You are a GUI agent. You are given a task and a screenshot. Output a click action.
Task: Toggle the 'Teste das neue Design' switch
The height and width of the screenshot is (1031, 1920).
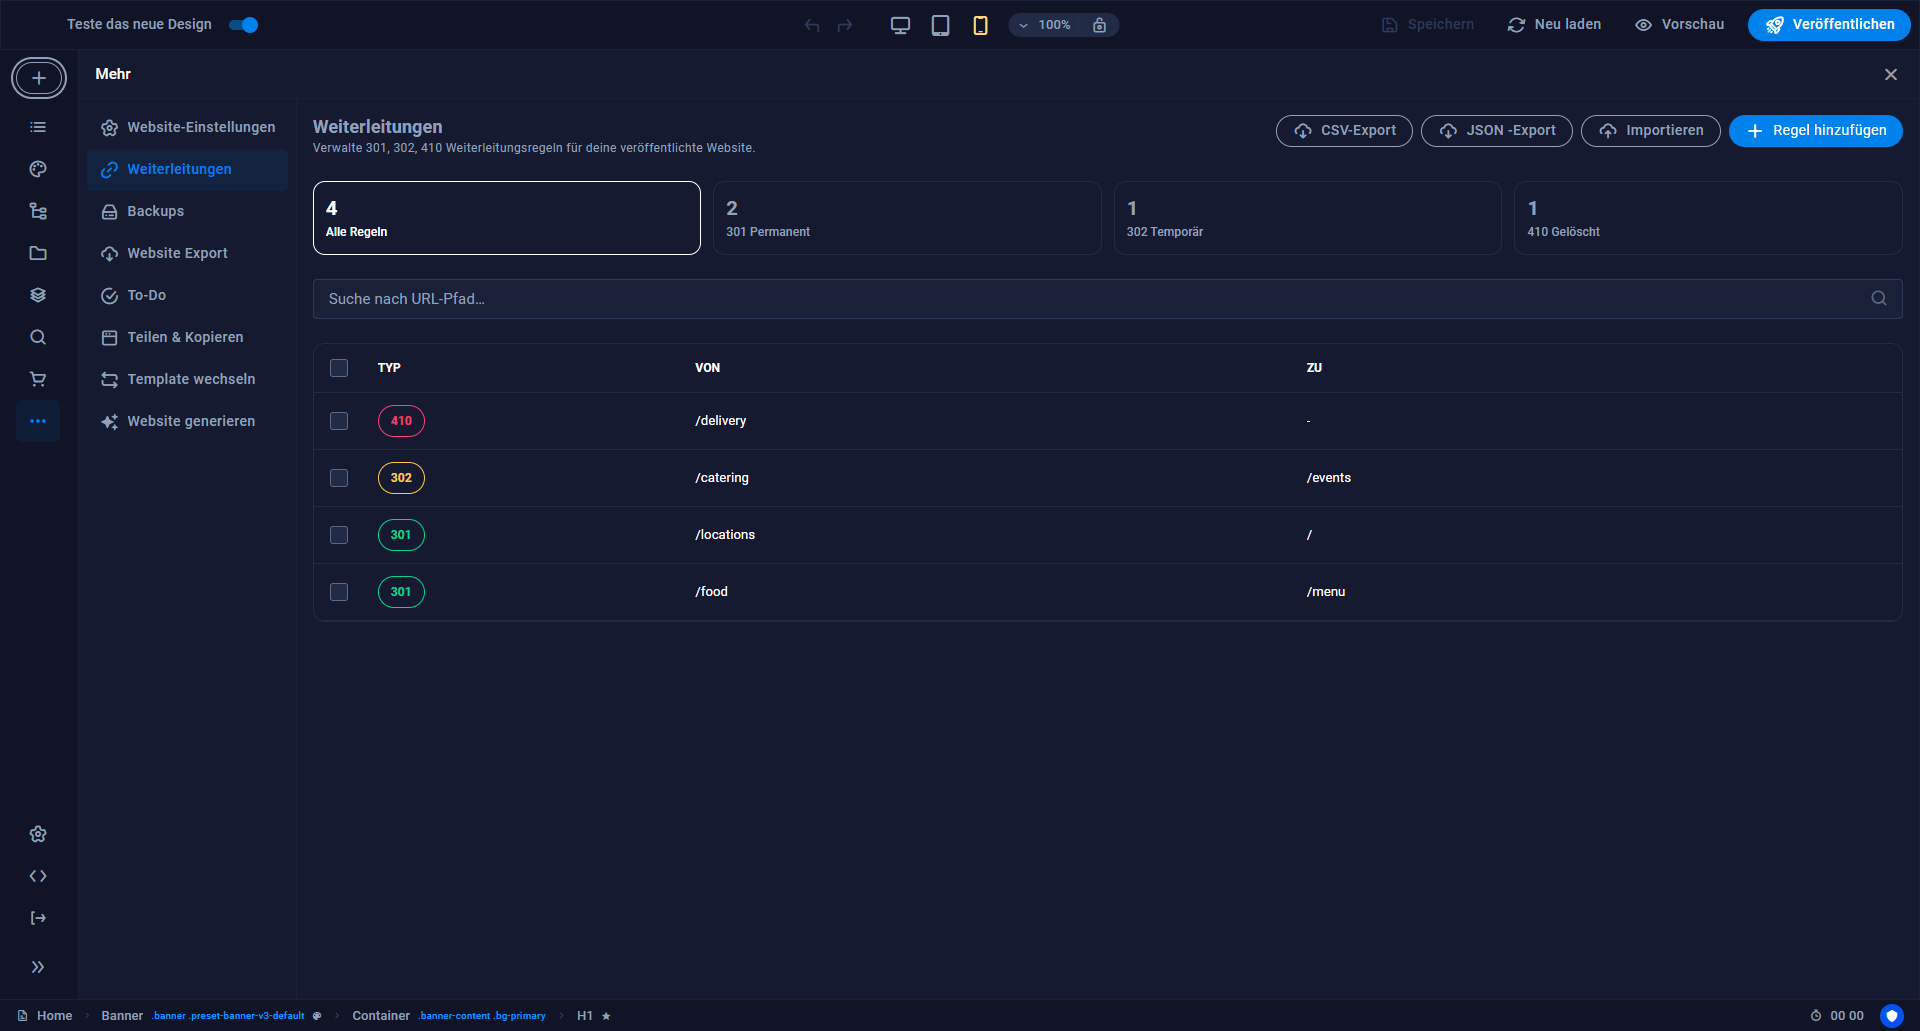[x=244, y=25]
